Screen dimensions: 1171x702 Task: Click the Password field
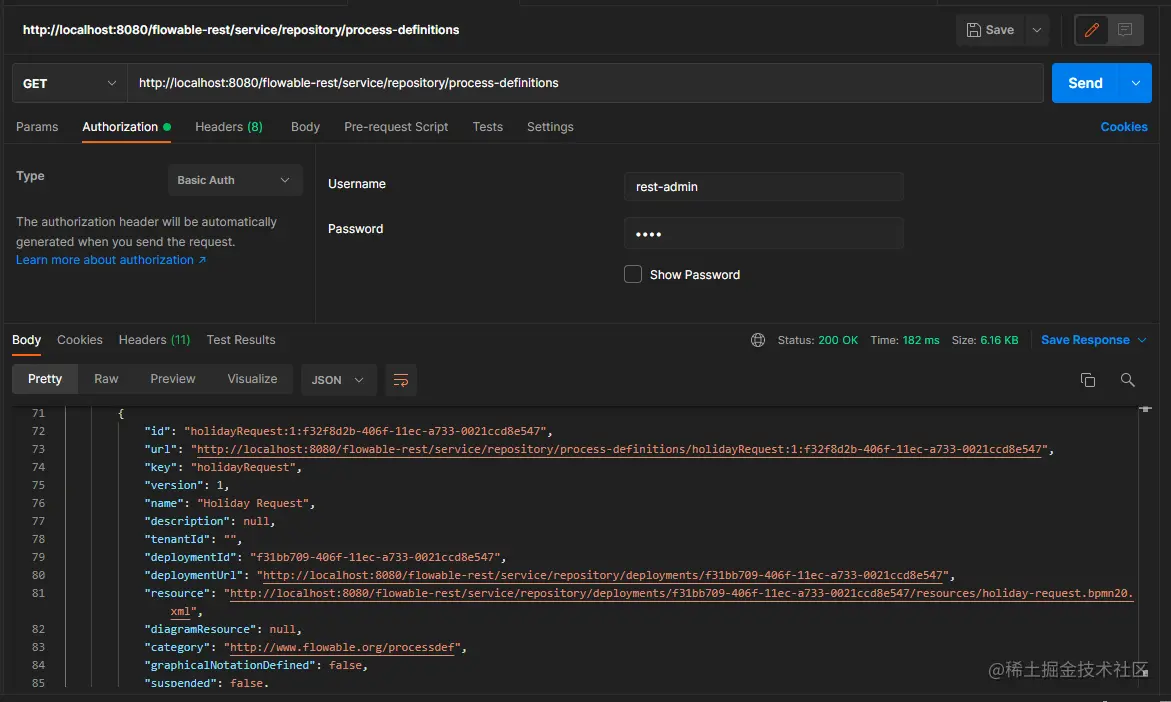click(763, 233)
